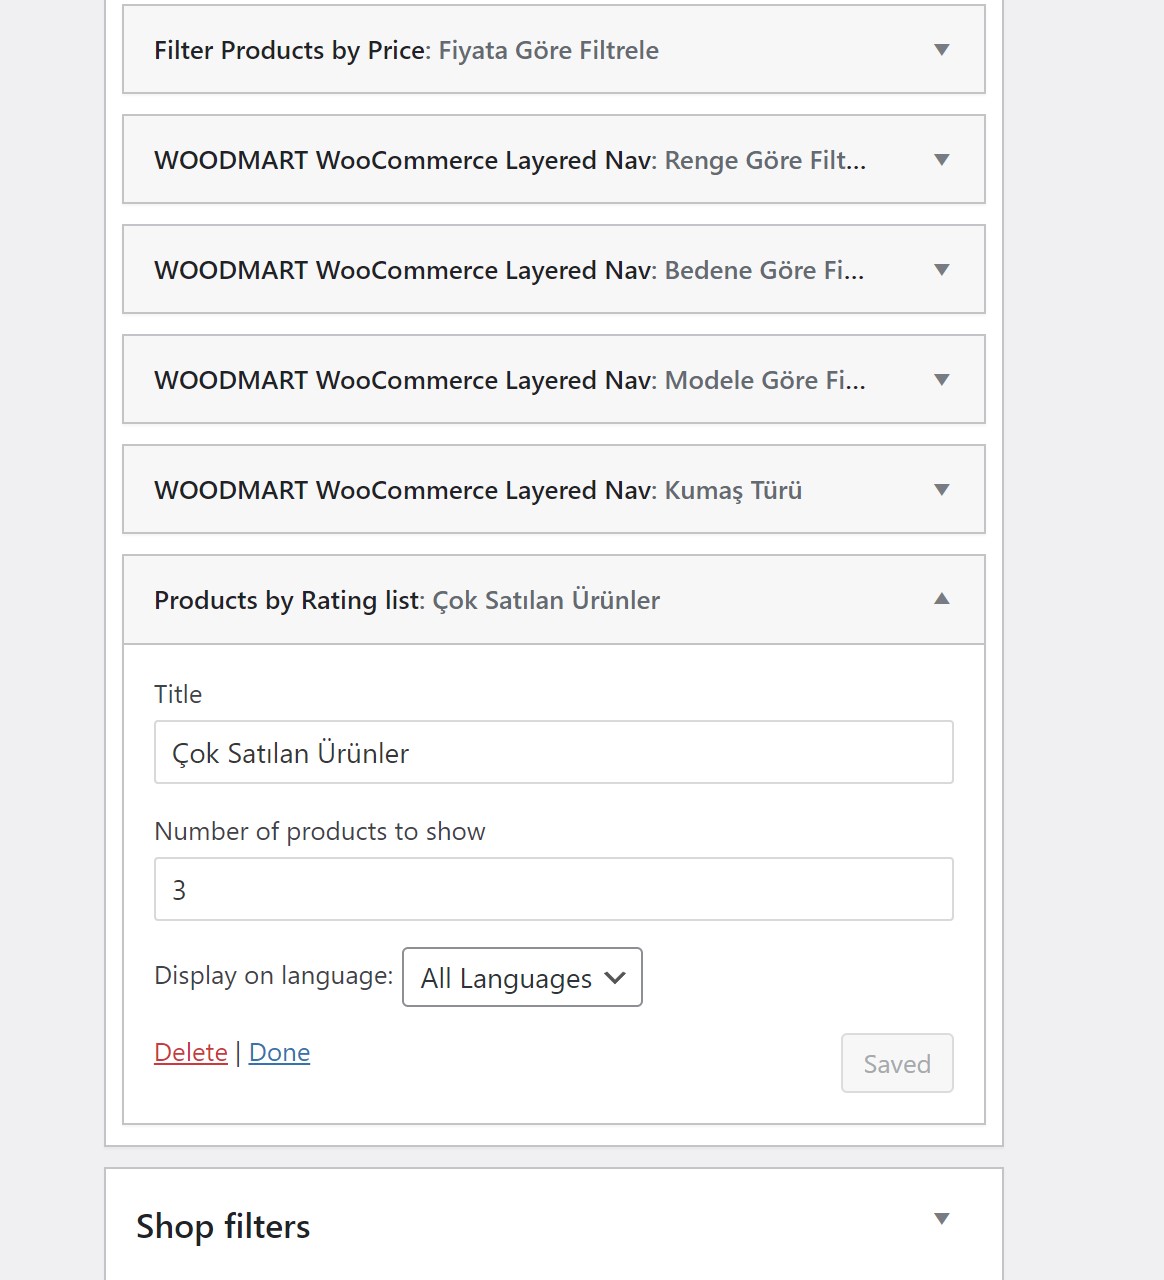Click the Shop filters heading

[x=223, y=1226]
